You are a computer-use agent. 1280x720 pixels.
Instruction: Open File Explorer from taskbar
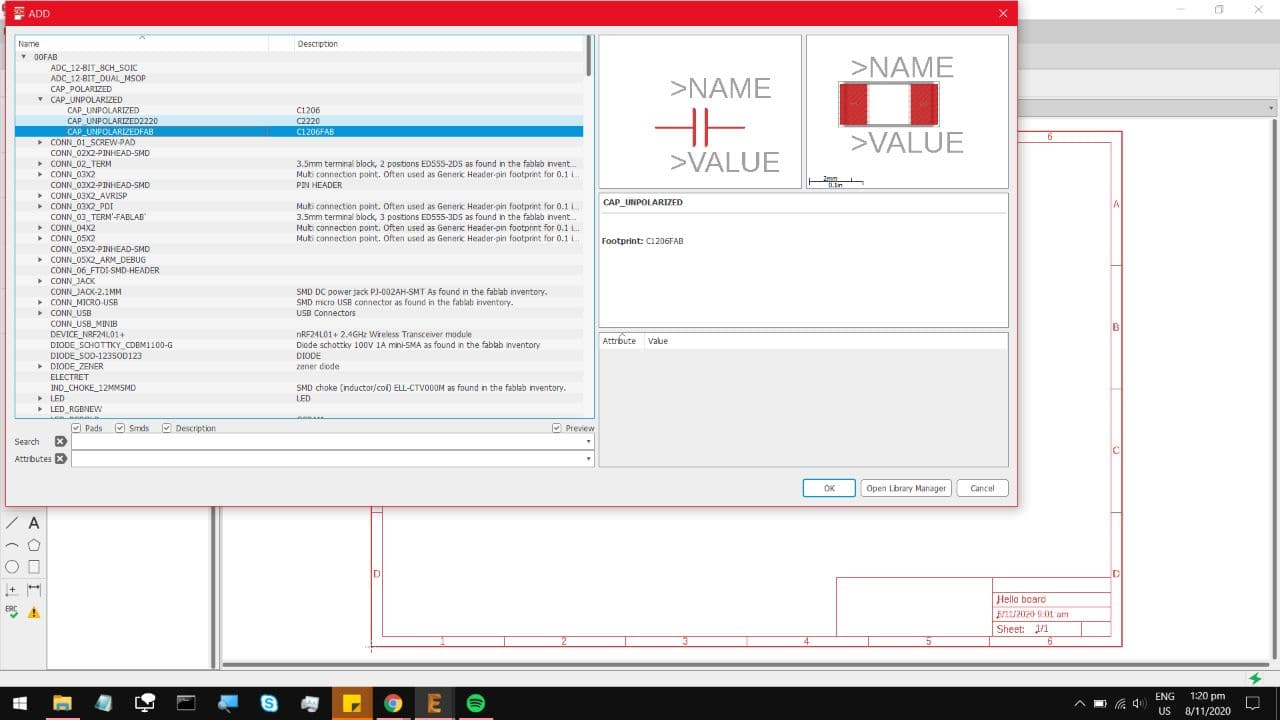coord(61,703)
